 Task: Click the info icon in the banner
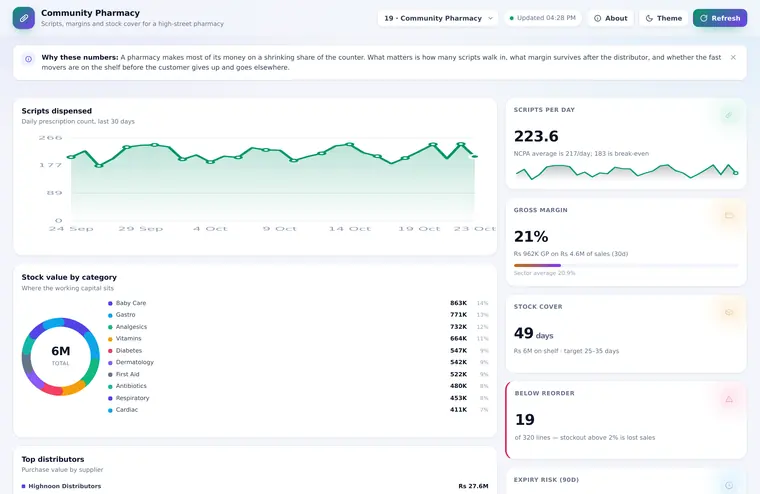pyautogui.click(x=29, y=59)
